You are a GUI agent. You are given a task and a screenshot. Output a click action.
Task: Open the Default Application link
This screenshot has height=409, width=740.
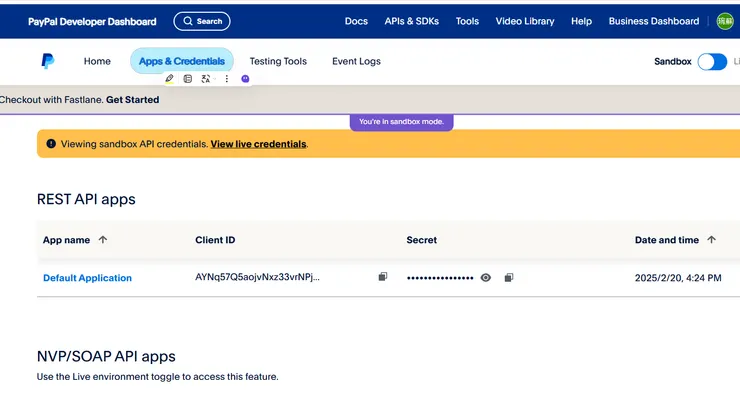(87, 278)
